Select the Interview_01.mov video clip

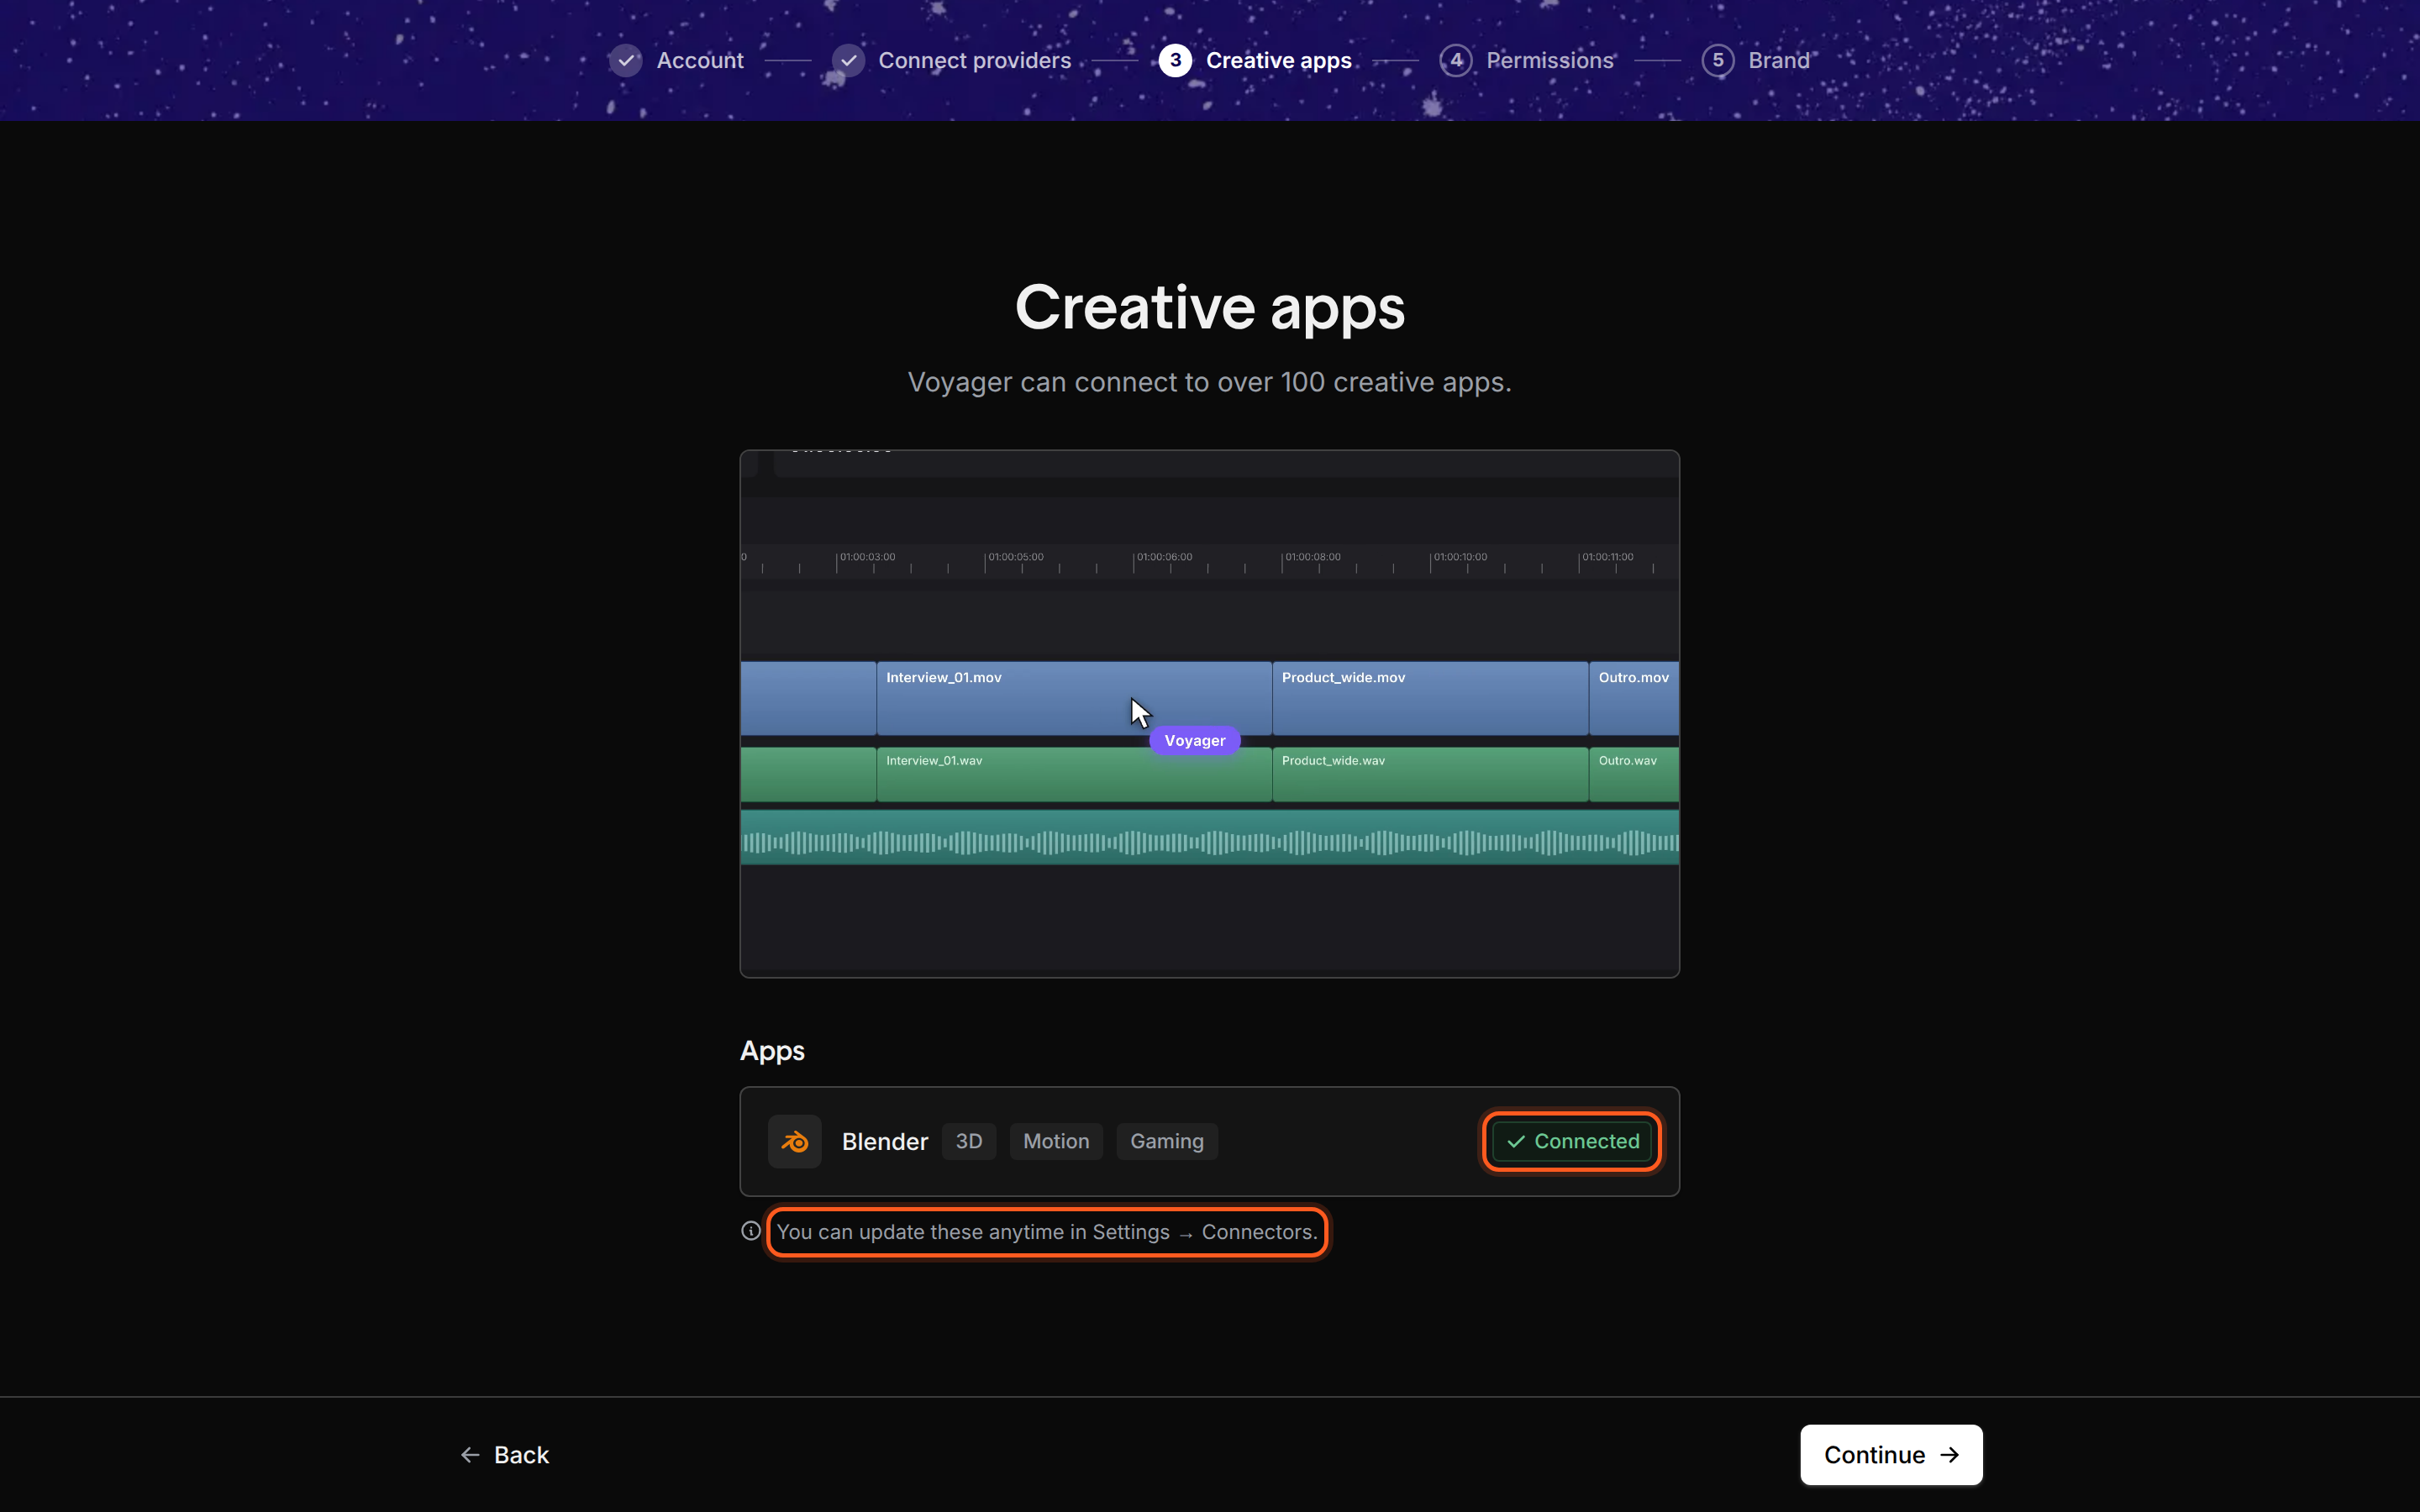click(x=1074, y=698)
